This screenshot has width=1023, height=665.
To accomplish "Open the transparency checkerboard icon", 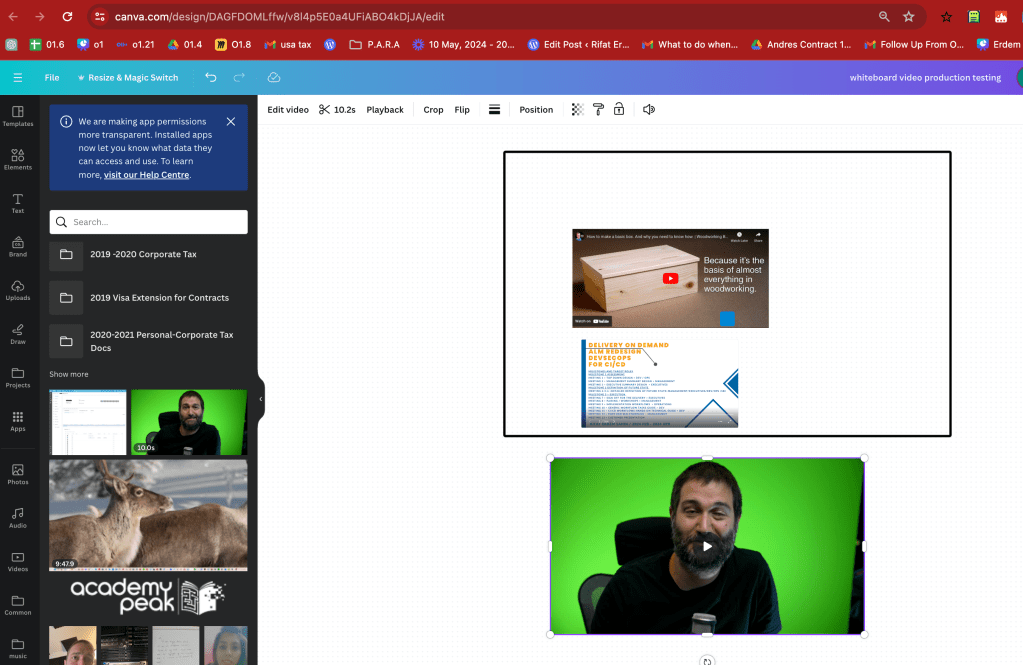I will [x=577, y=110].
